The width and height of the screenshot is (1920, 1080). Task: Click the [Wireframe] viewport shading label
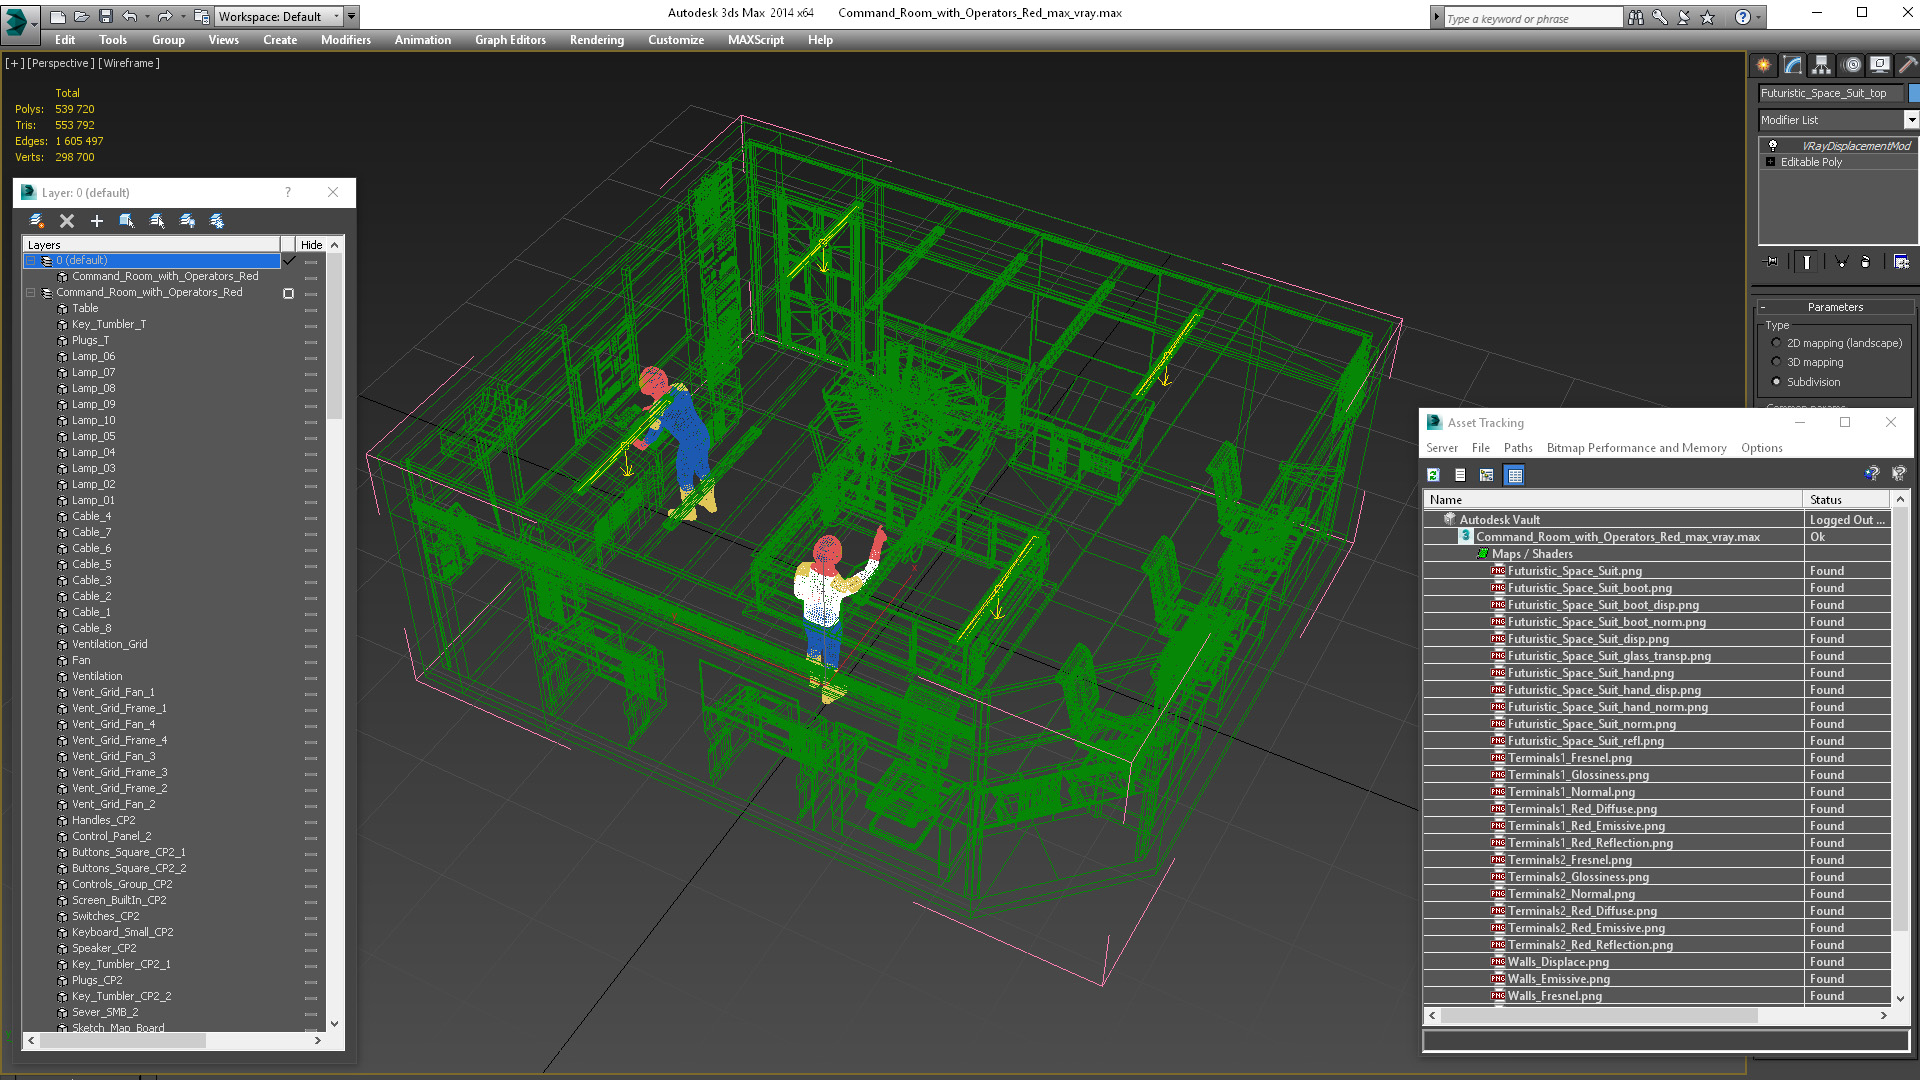pyautogui.click(x=129, y=63)
